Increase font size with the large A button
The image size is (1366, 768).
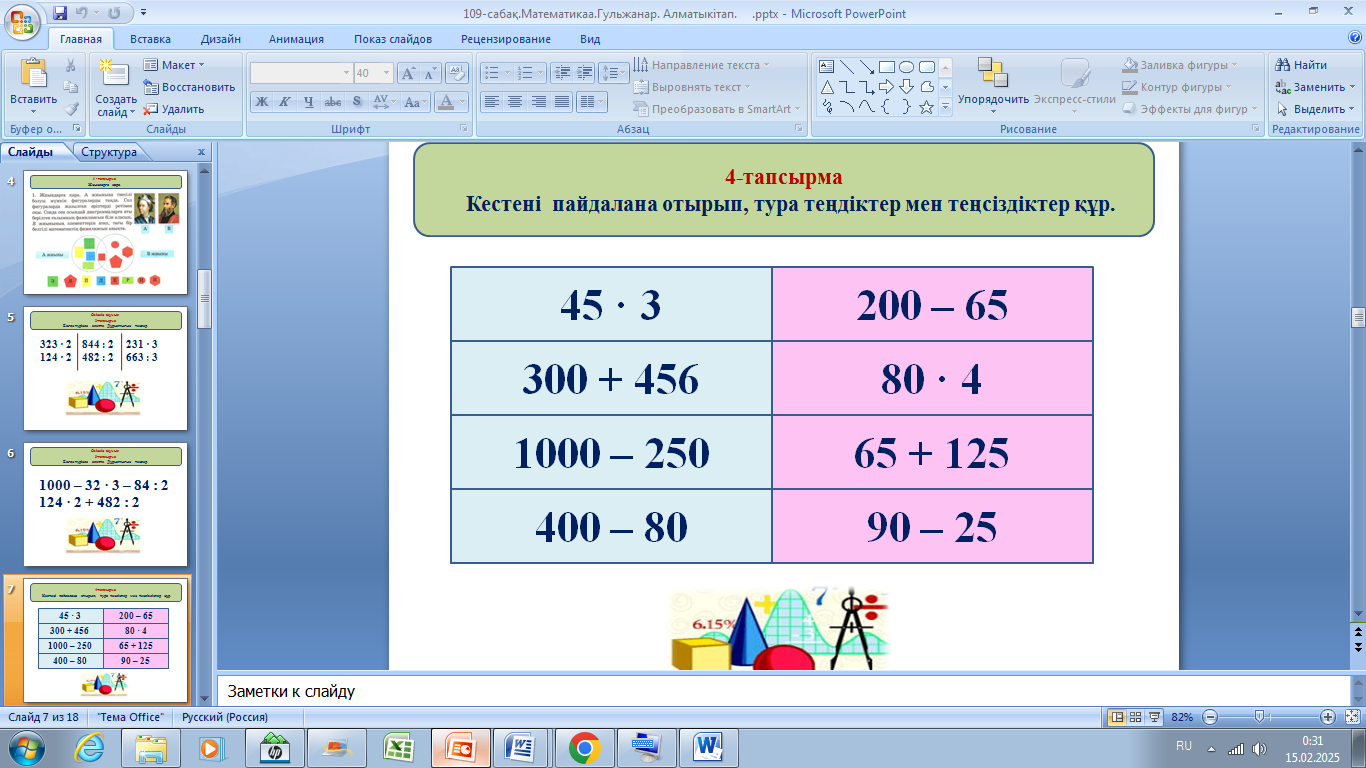coord(408,73)
